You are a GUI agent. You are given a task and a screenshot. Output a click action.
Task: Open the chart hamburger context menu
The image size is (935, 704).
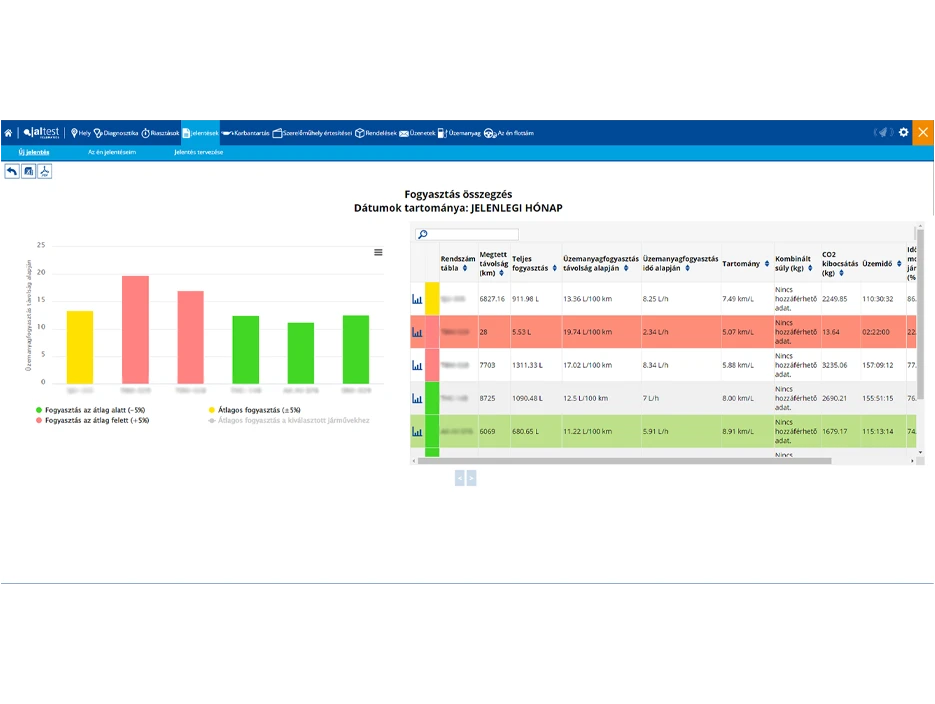(x=378, y=252)
